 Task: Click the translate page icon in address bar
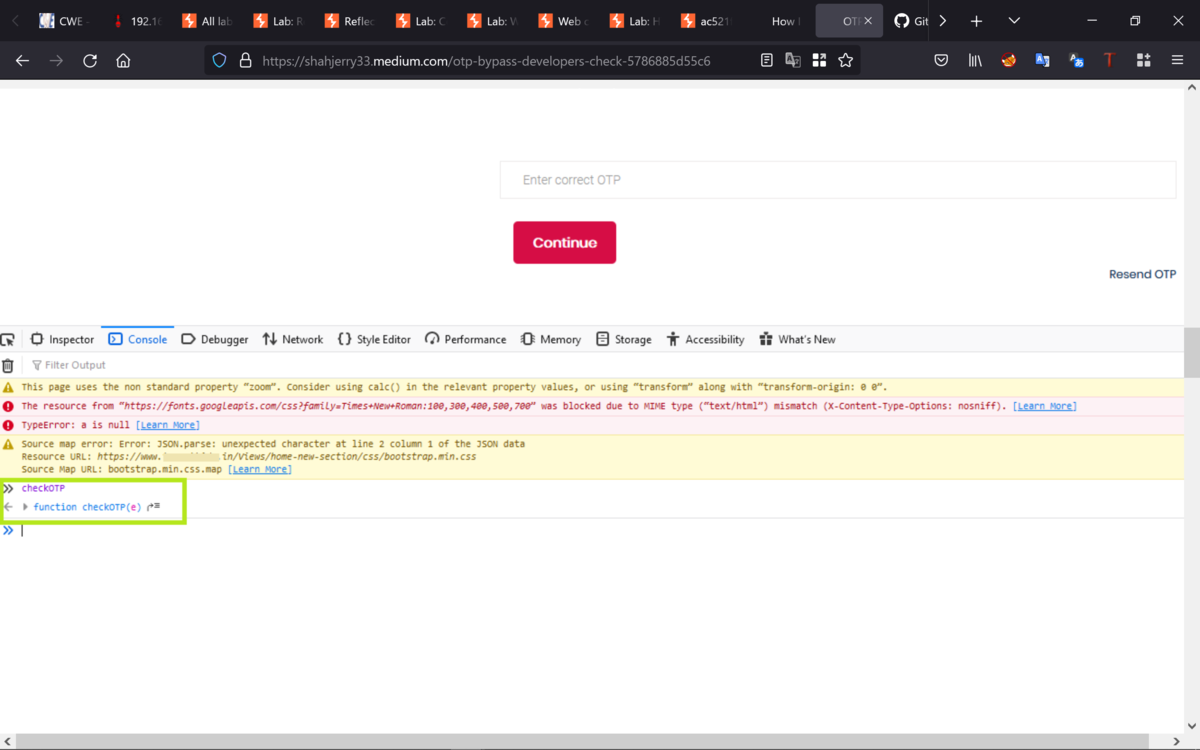click(x=793, y=61)
